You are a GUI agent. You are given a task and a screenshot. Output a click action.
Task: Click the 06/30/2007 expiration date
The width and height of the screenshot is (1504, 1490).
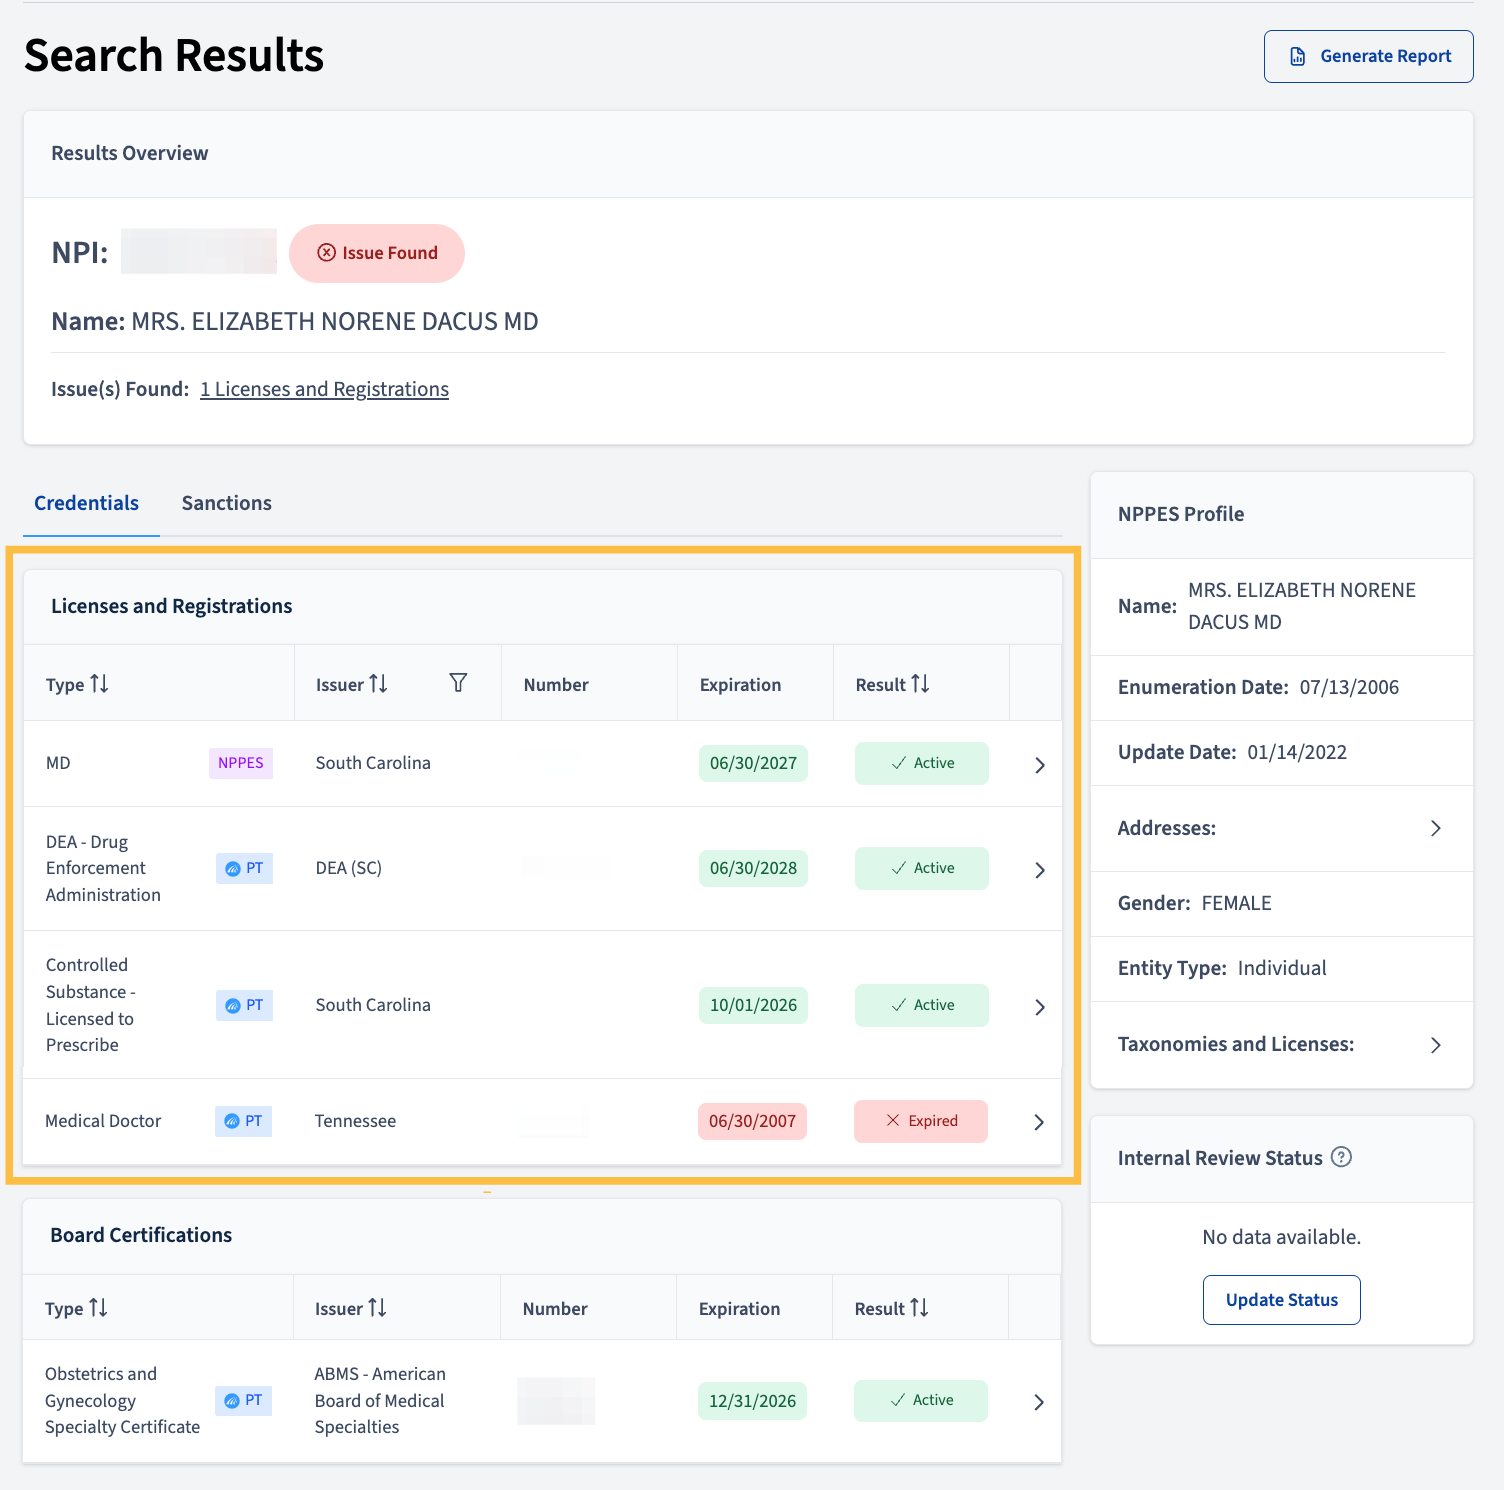click(x=752, y=1121)
